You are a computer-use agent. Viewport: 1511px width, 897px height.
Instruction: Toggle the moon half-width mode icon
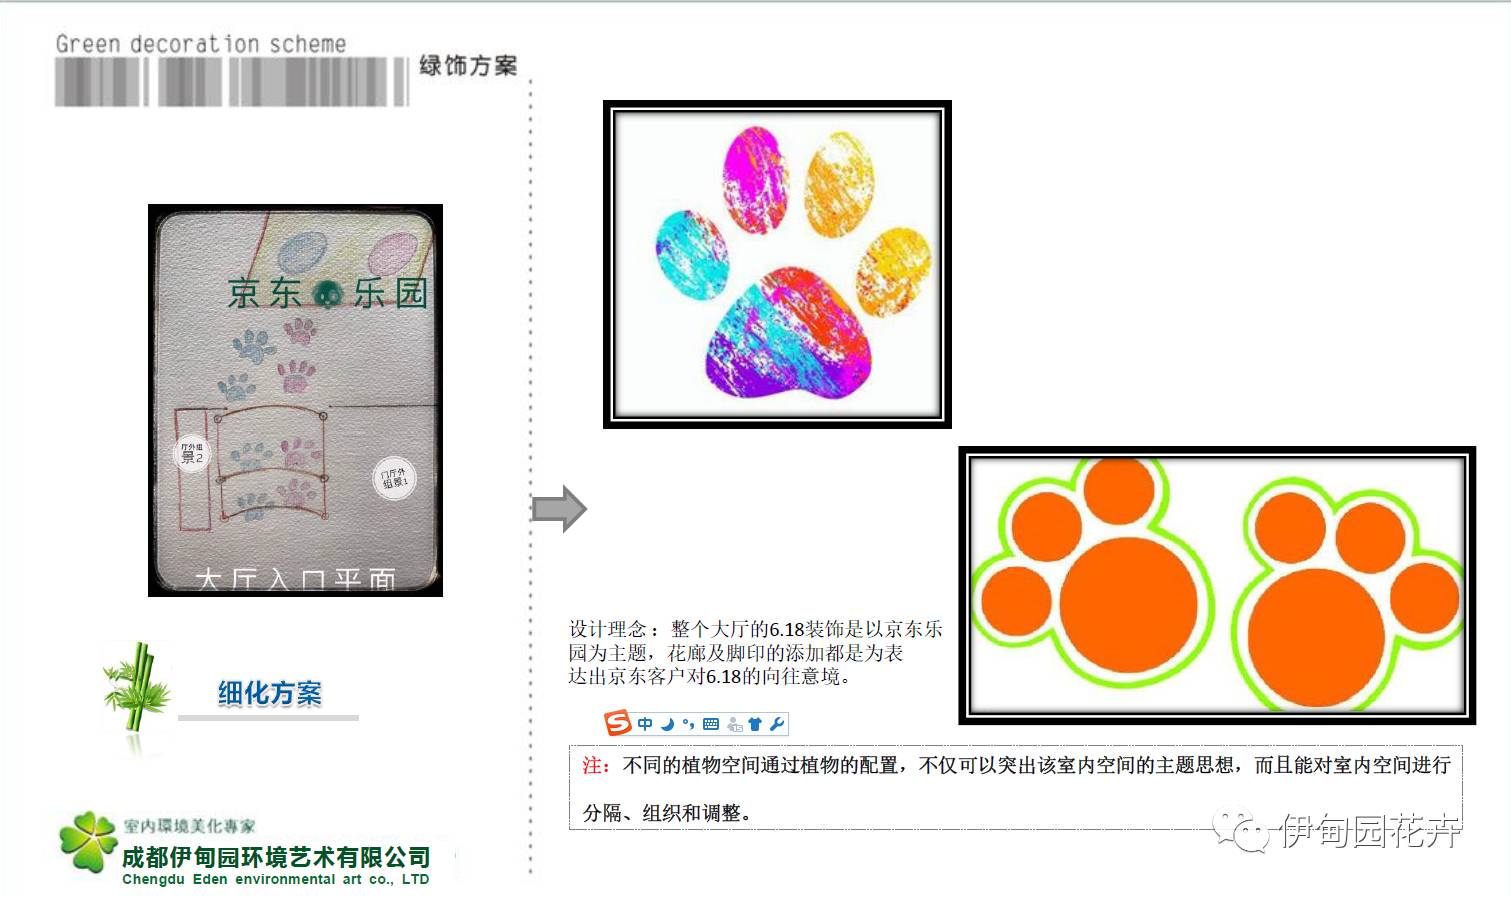tap(667, 724)
